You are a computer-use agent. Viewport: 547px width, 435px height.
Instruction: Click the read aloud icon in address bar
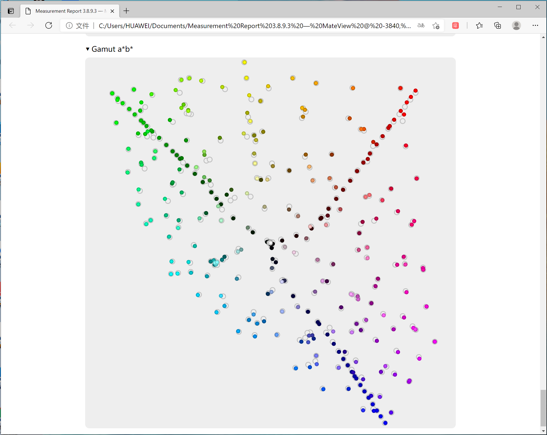[x=421, y=25]
